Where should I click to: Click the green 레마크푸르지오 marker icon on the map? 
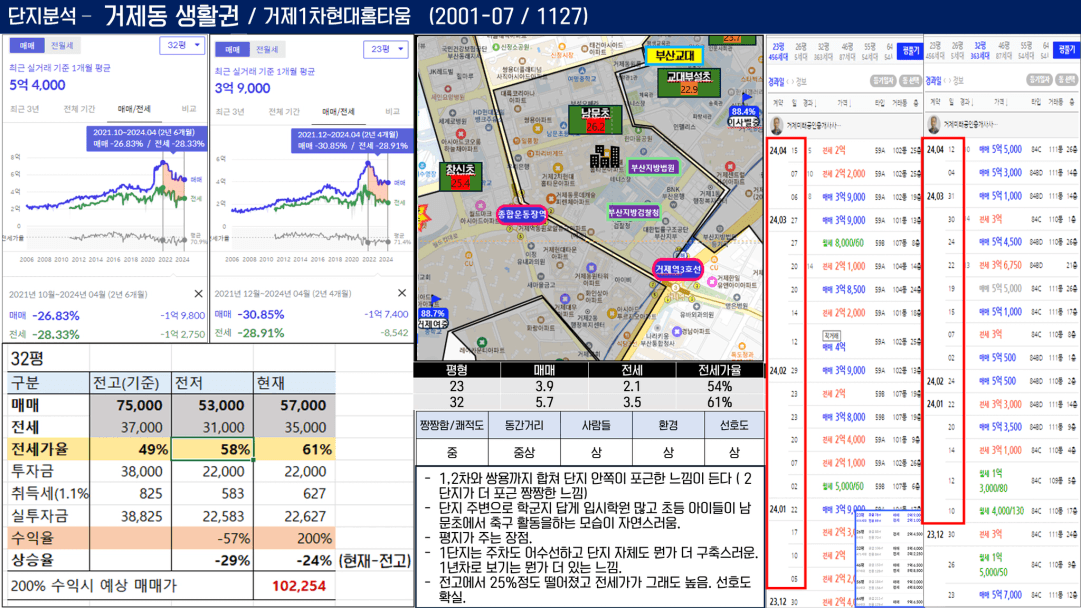point(482,342)
